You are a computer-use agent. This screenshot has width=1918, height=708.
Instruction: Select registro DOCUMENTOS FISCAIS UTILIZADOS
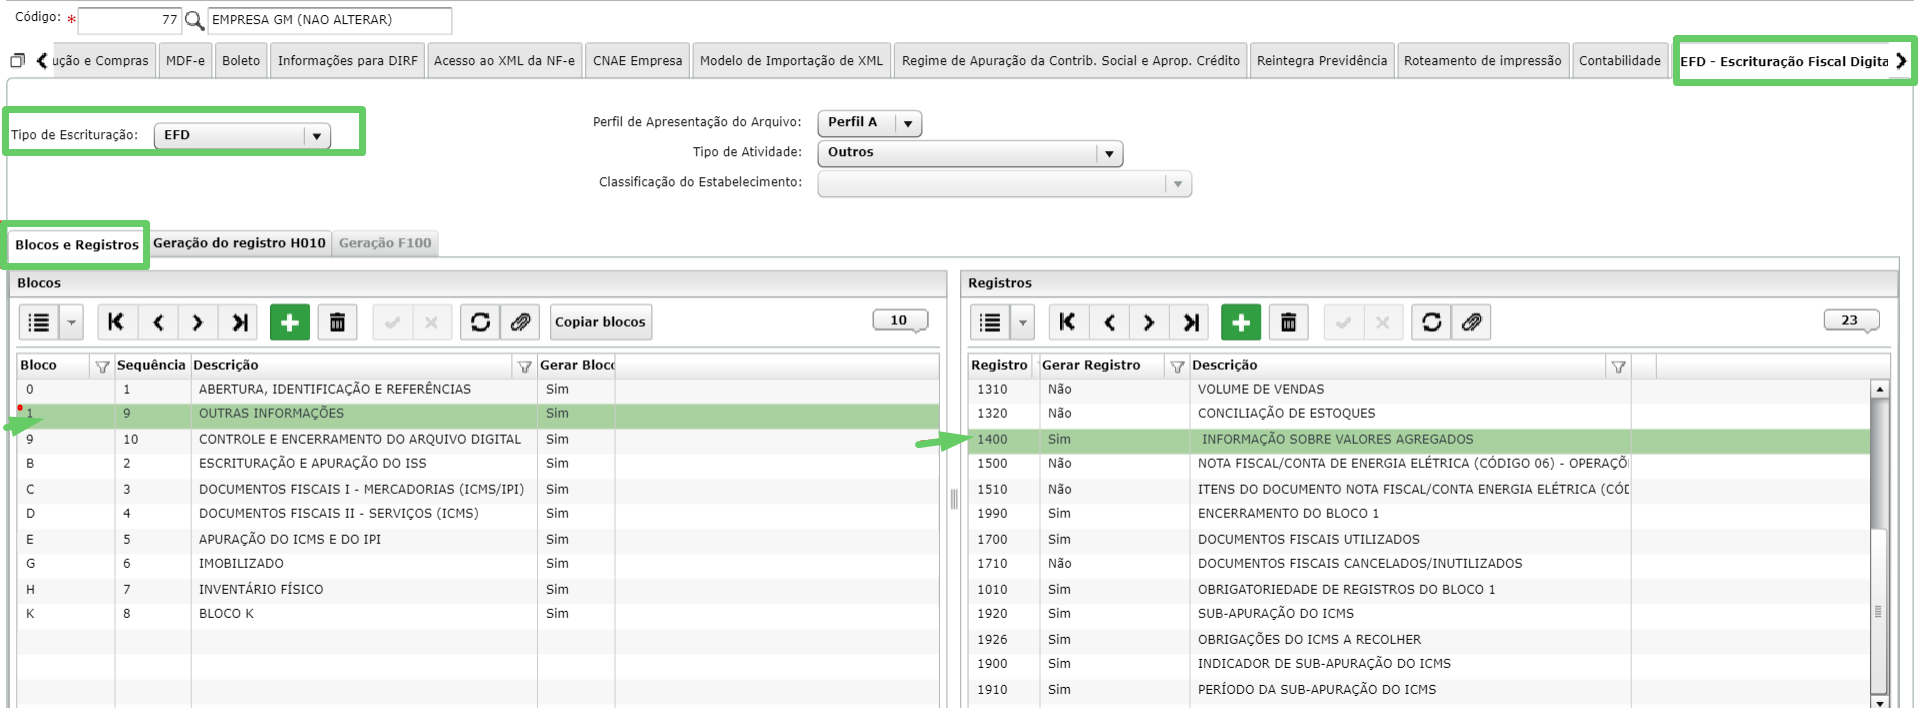[x=1419, y=539]
